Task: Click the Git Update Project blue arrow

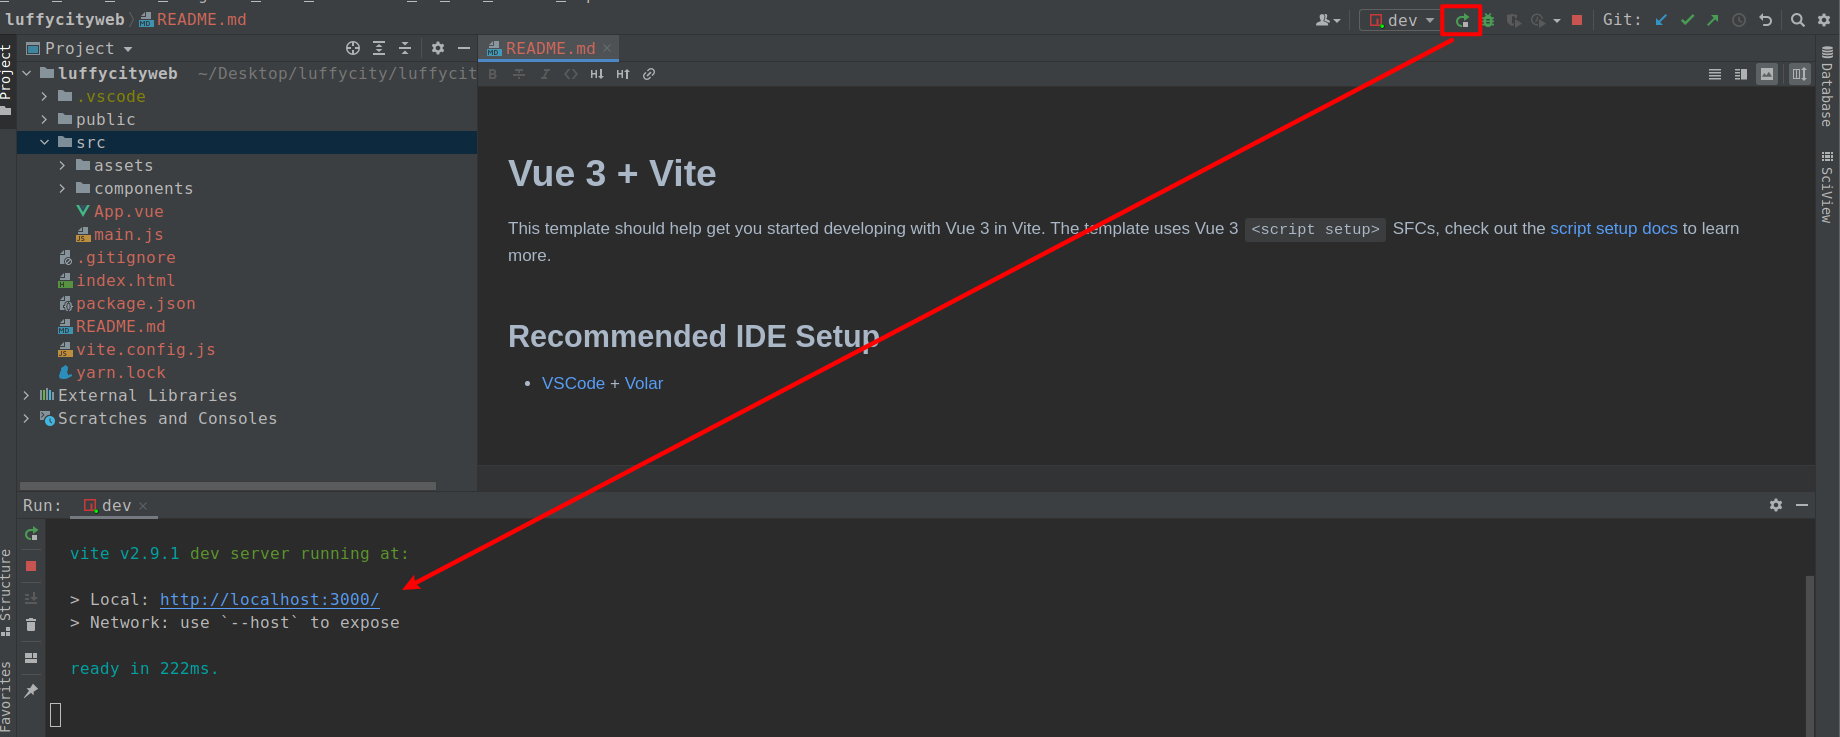Action: [x=1661, y=20]
